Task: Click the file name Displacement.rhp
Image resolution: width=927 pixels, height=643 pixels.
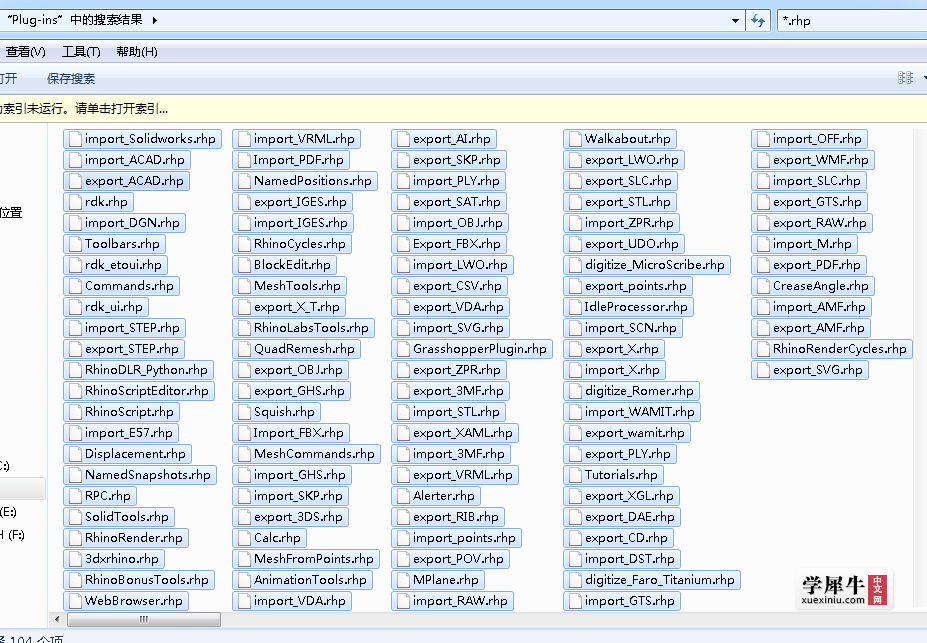Action: coord(135,454)
